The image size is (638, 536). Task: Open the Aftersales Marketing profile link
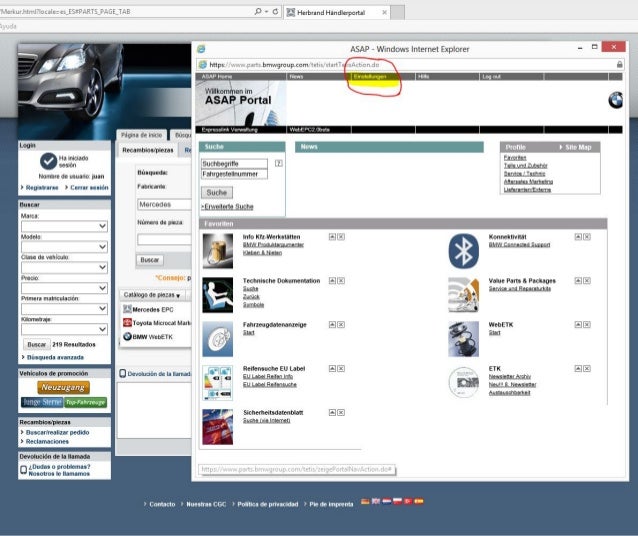(x=528, y=182)
